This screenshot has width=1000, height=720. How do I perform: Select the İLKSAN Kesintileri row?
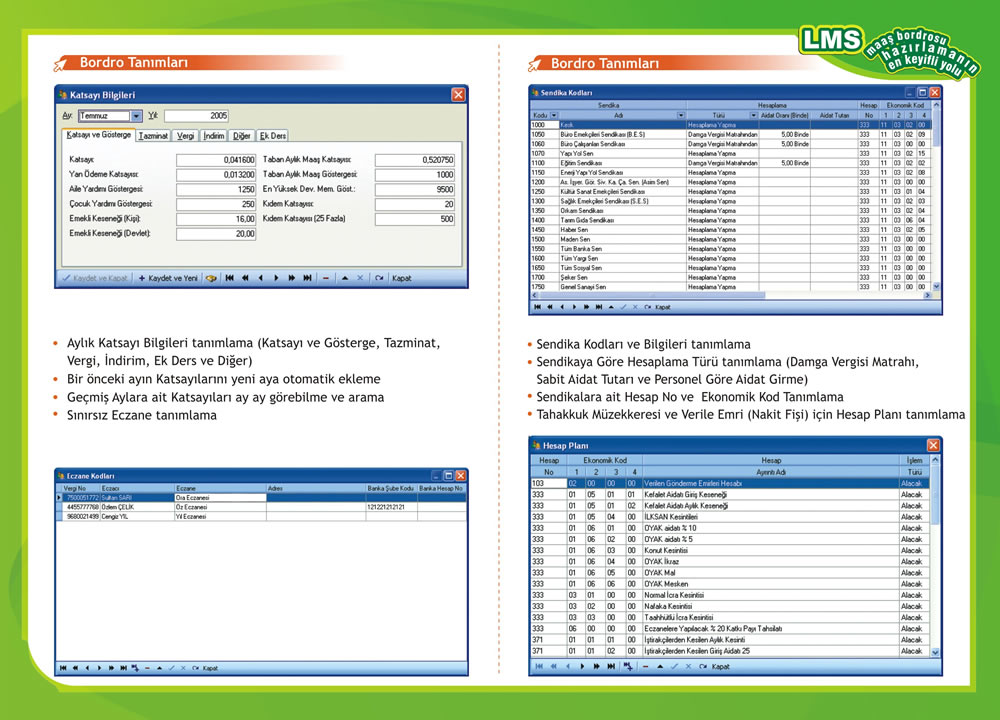pos(730,517)
